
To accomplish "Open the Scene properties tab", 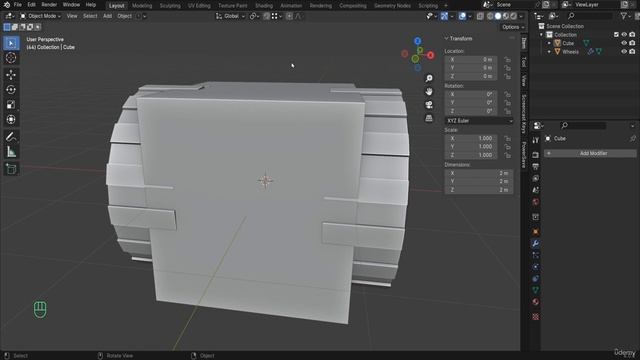I will 536,190.
